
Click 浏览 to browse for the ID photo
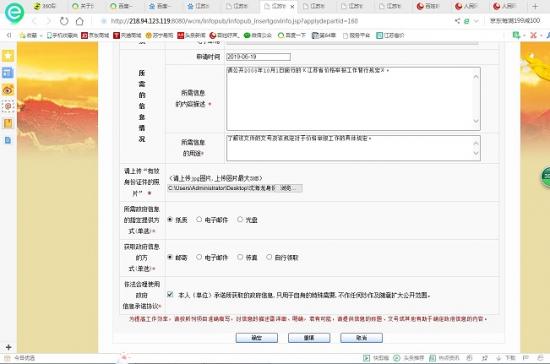[289, 188]
